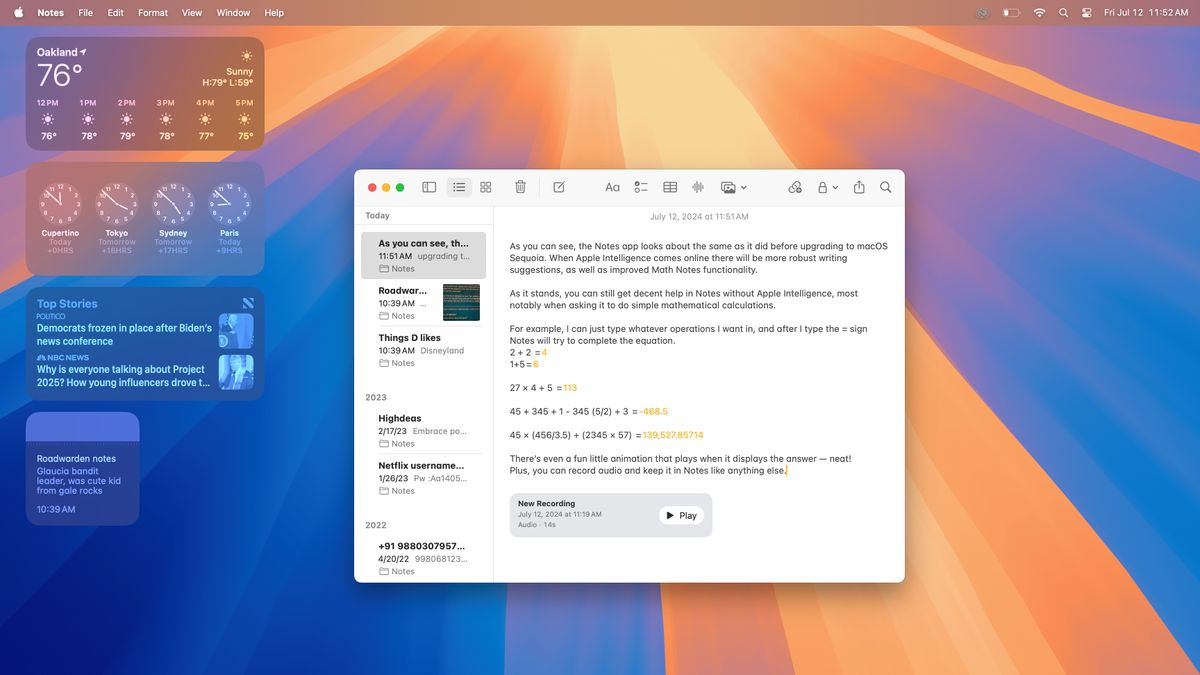The image size is (1200, 675).
Task: Open the Top Stories news heading
Action: point(67,304)
